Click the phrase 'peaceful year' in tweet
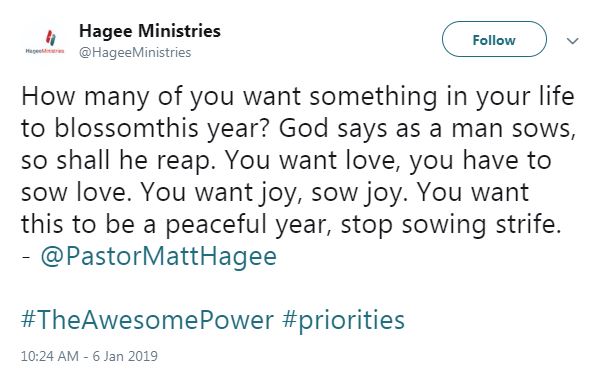Image resolution: width=607 pixels, height=378 pixels. coord(248,226)
